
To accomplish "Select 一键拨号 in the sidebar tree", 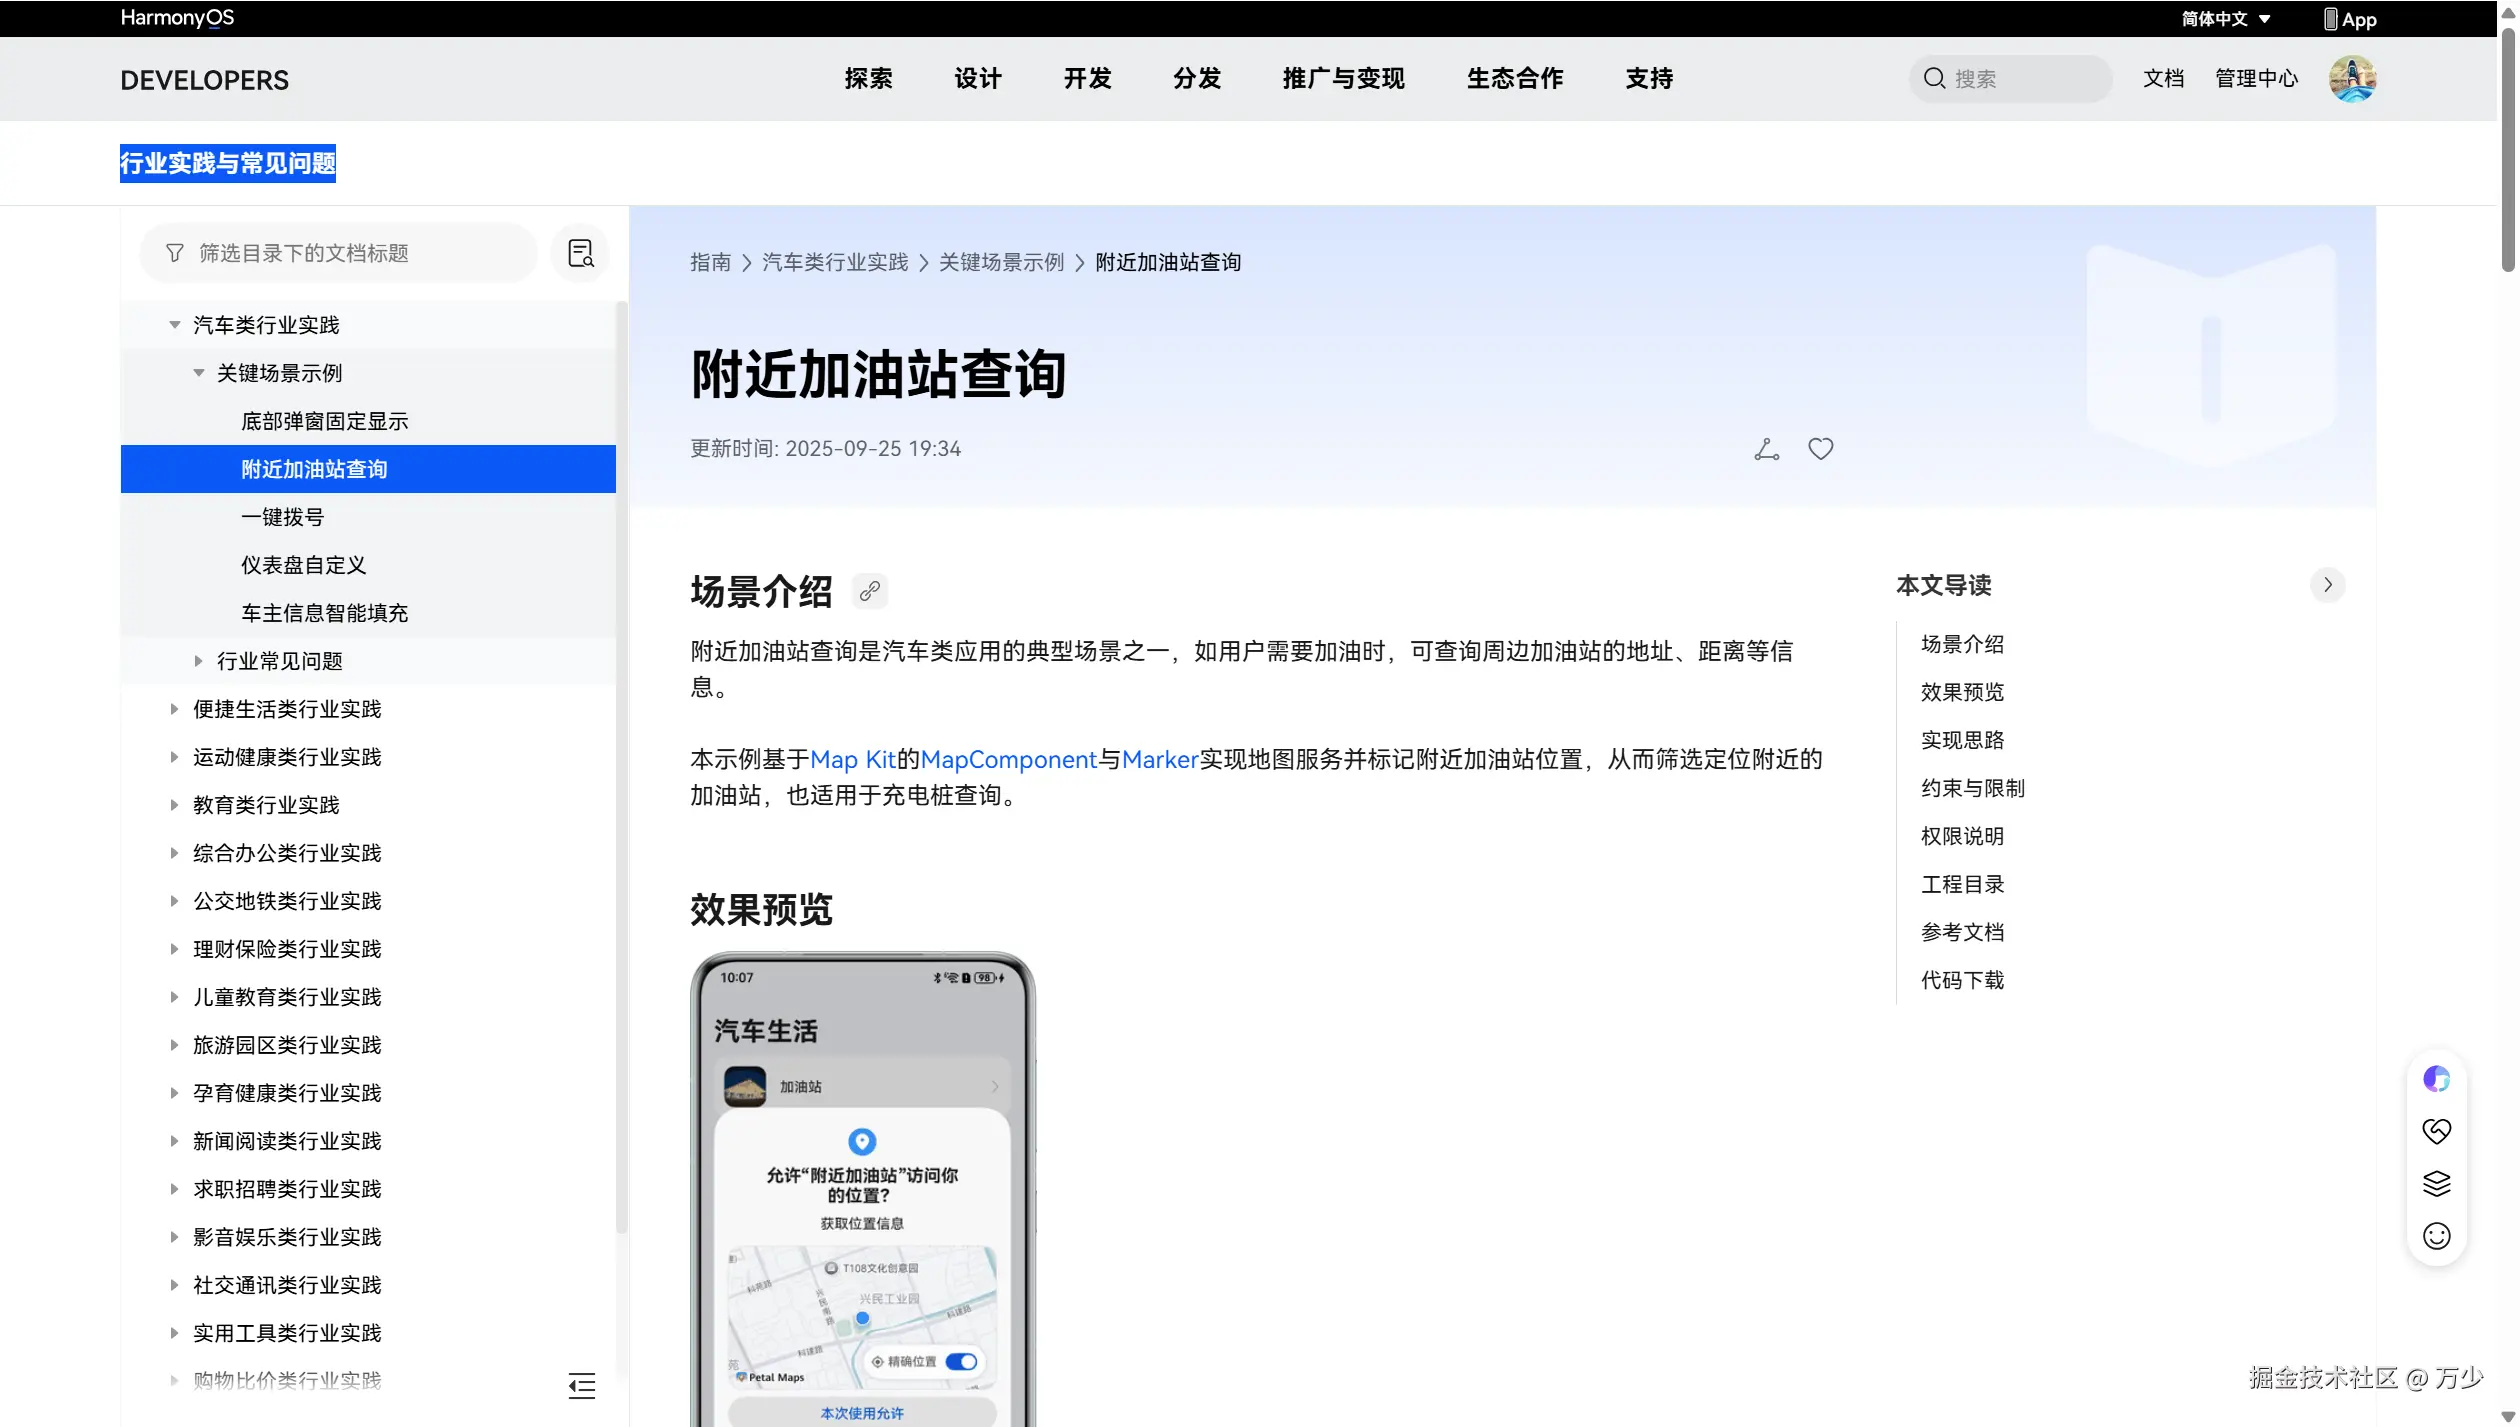I will (283, 516).
